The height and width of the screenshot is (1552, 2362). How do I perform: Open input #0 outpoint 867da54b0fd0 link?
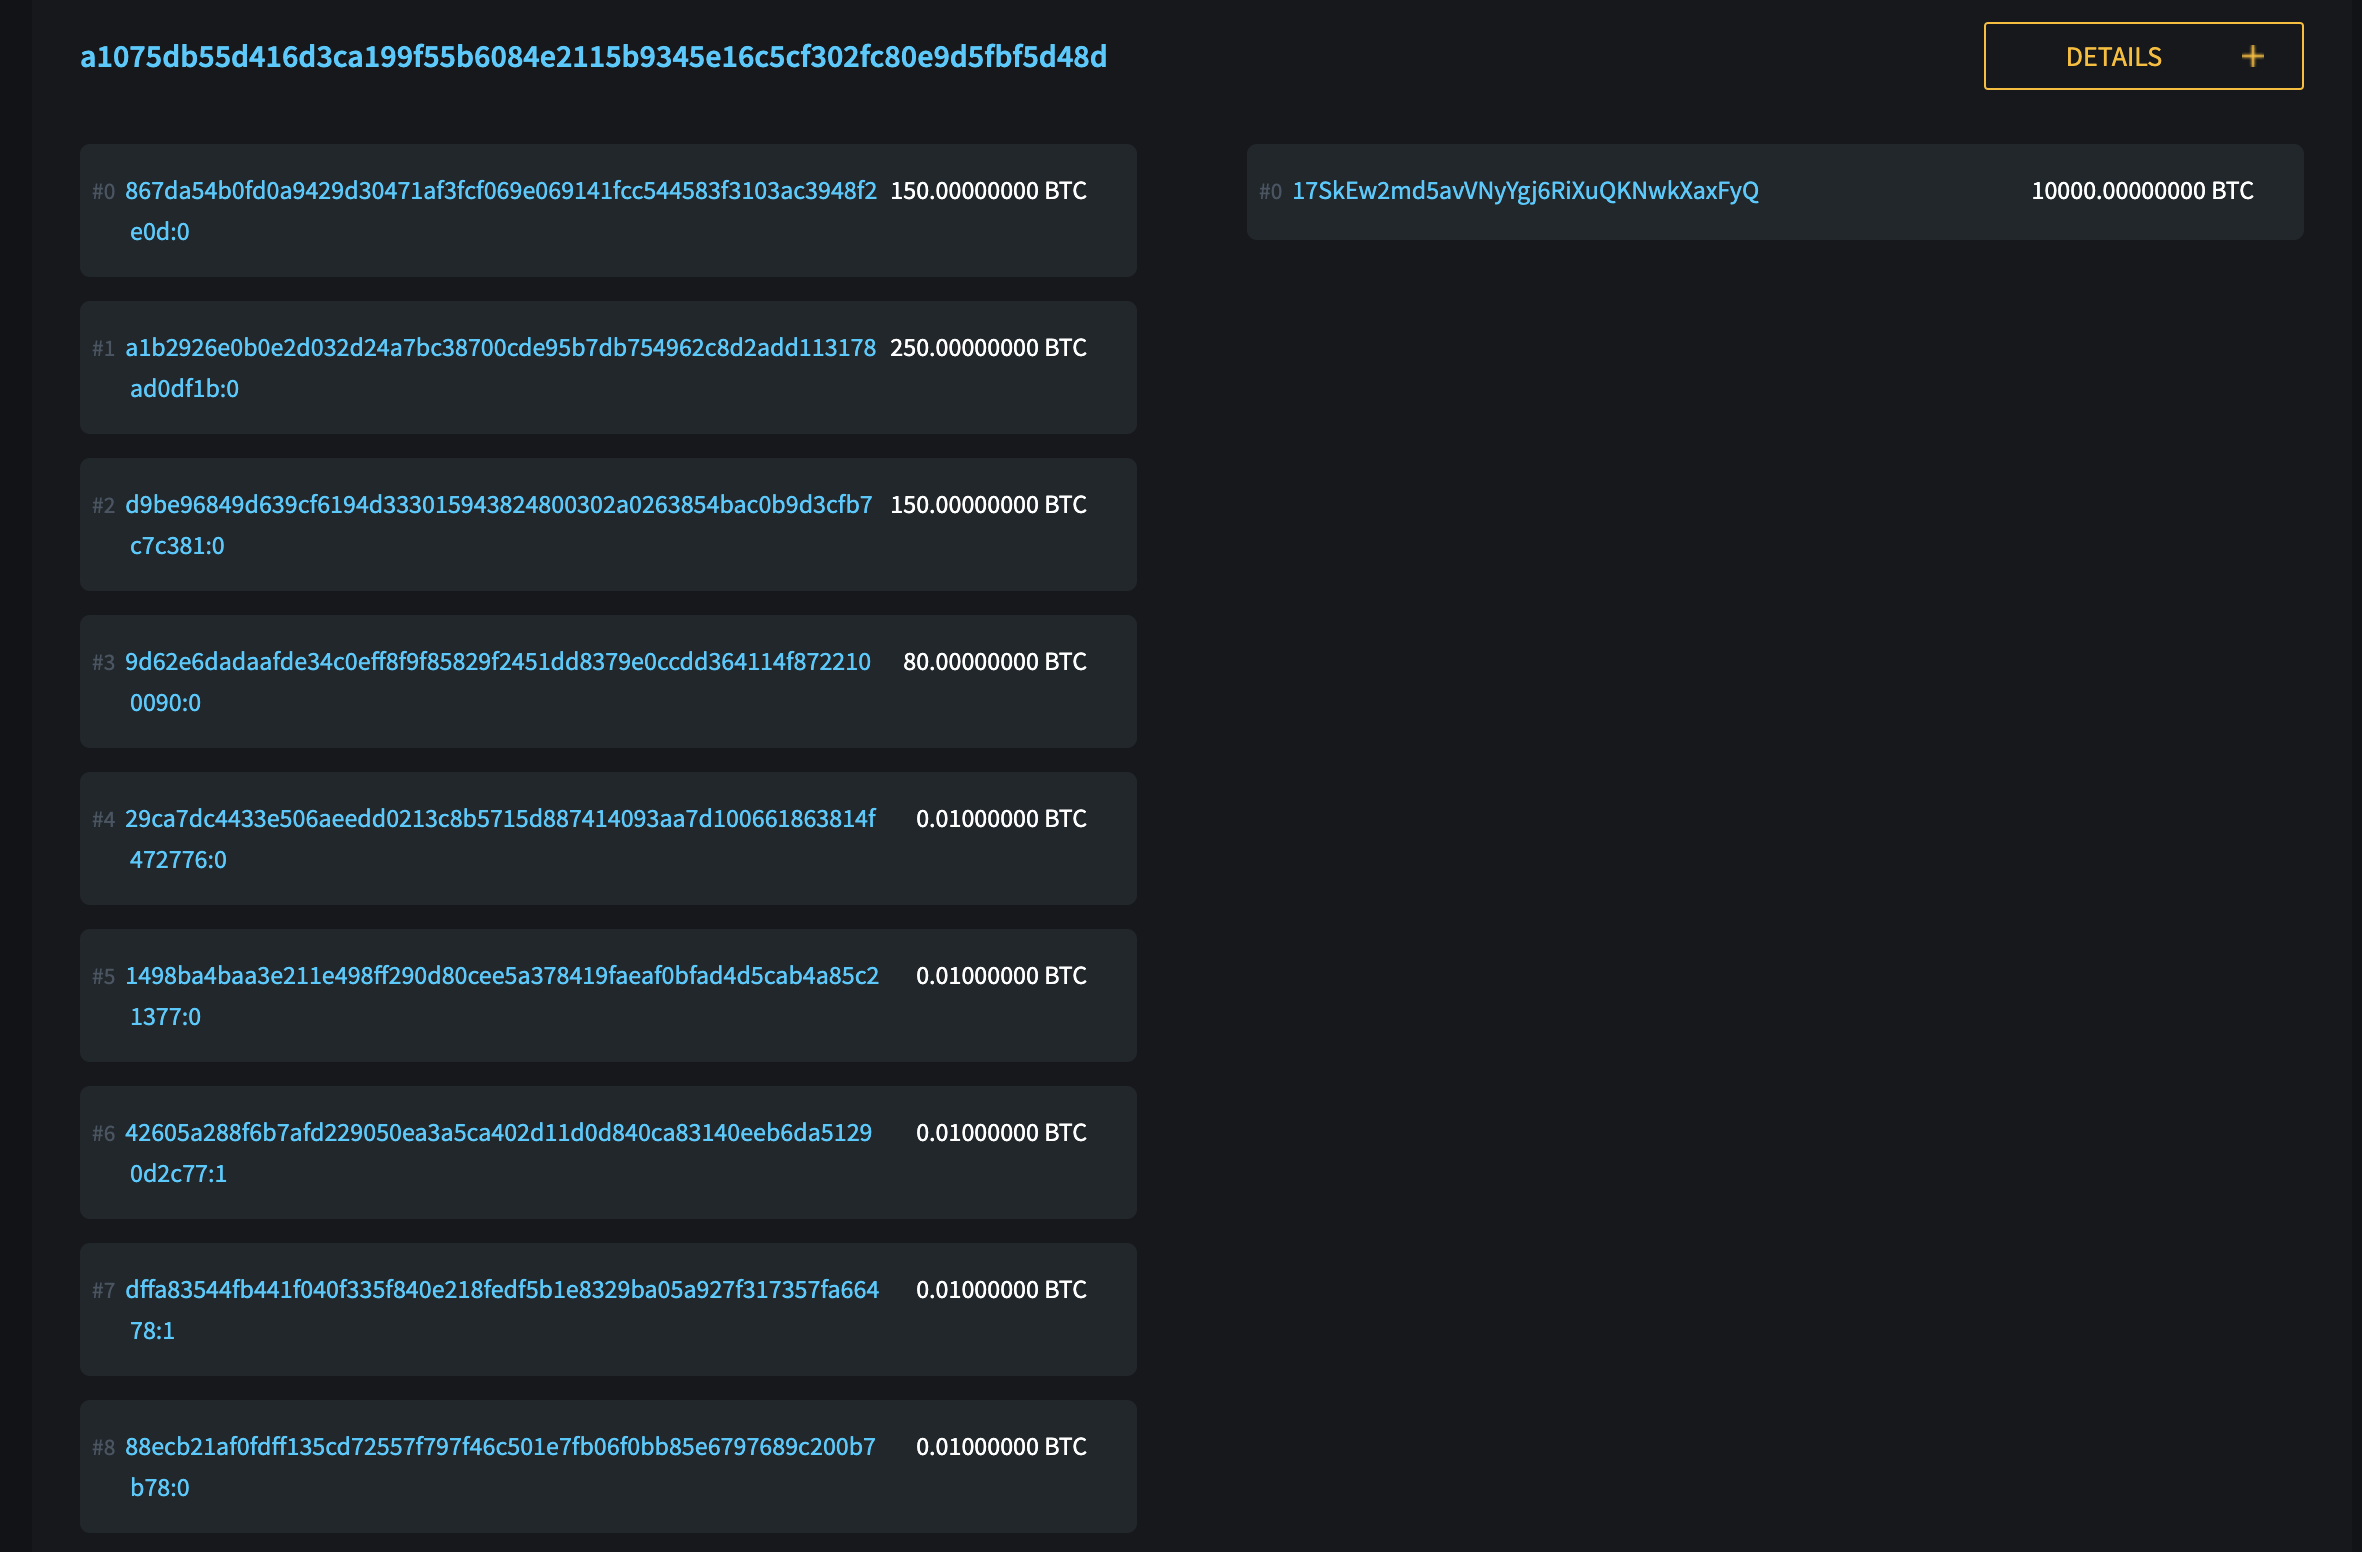[500, 191]
